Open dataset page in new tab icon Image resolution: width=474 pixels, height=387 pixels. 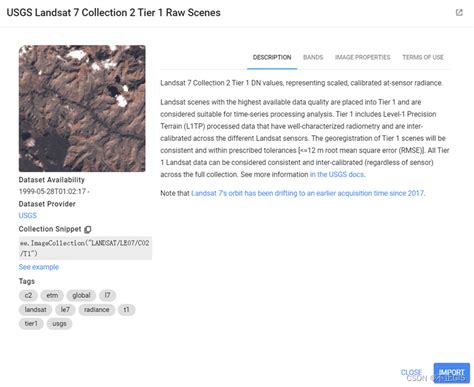click(459, 13)
